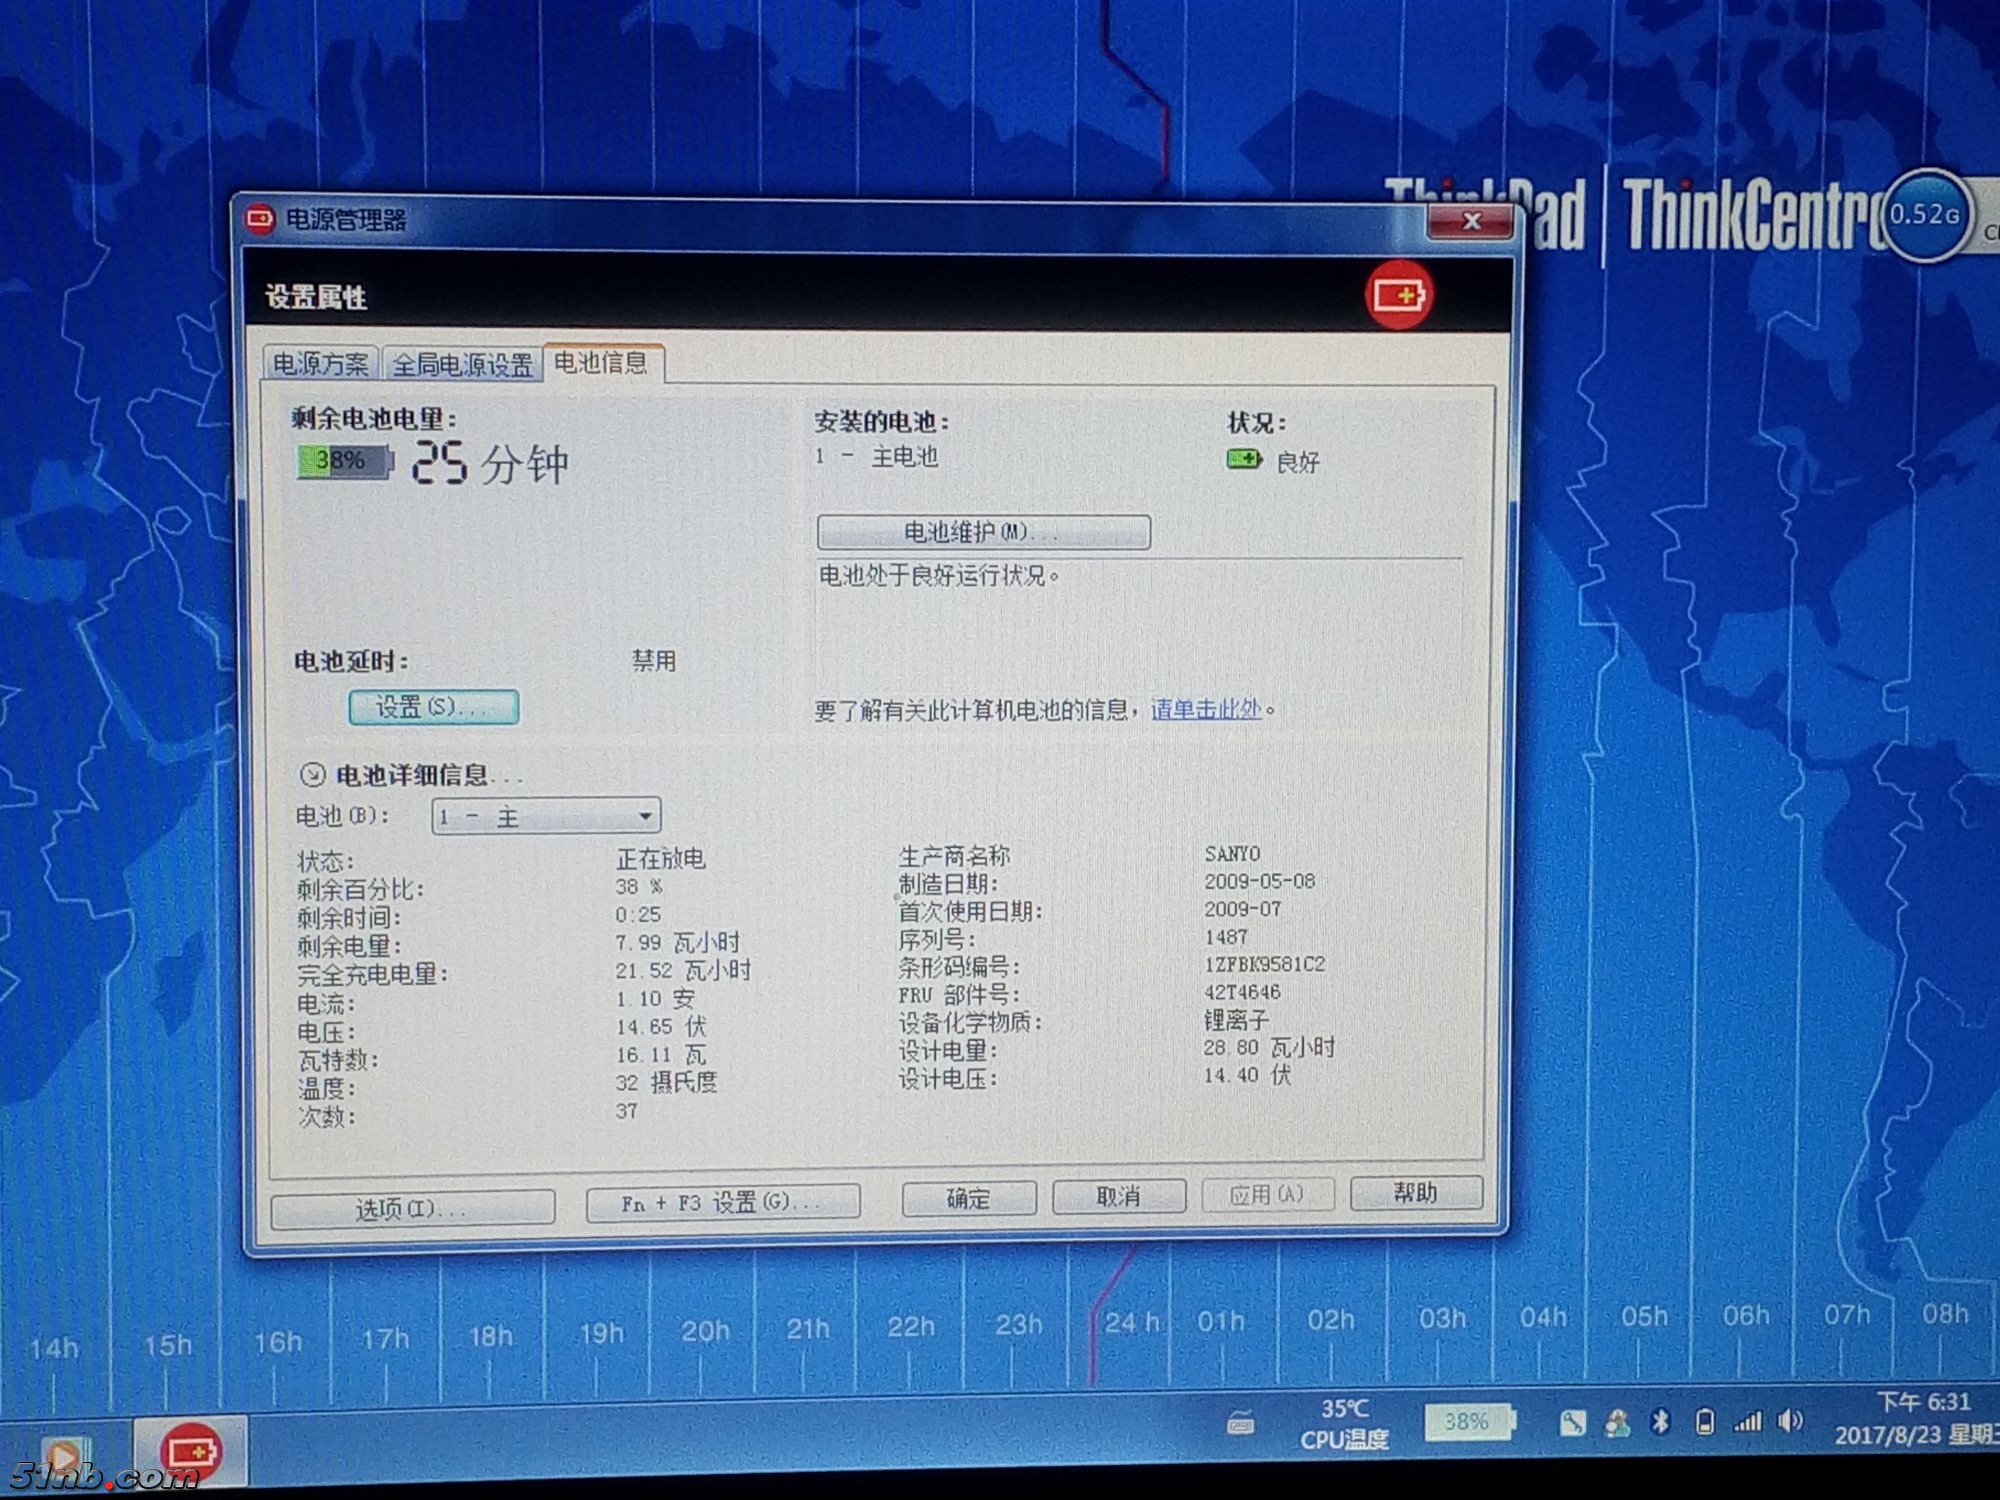The height and width of the screenshot is (1500, 2000).
Task: Click the battery device tray icon
Action: pyautogui.click(x=1705, y=1421)
